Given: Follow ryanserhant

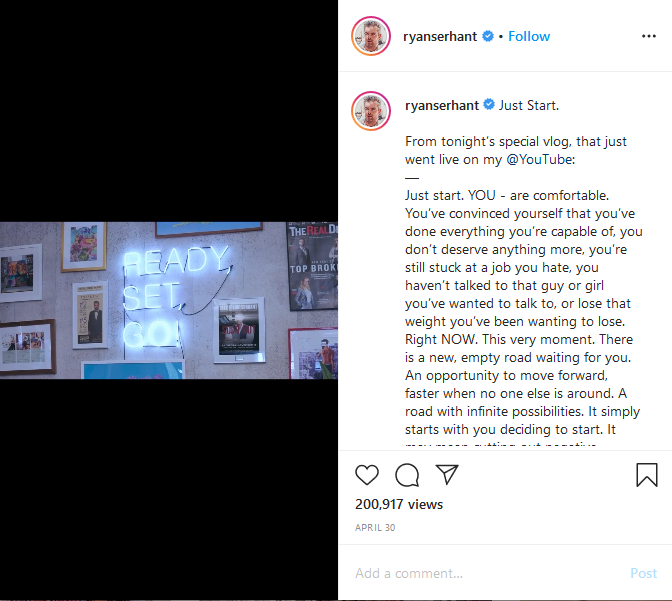Looking at the screenshot, I should click(529, 36).
